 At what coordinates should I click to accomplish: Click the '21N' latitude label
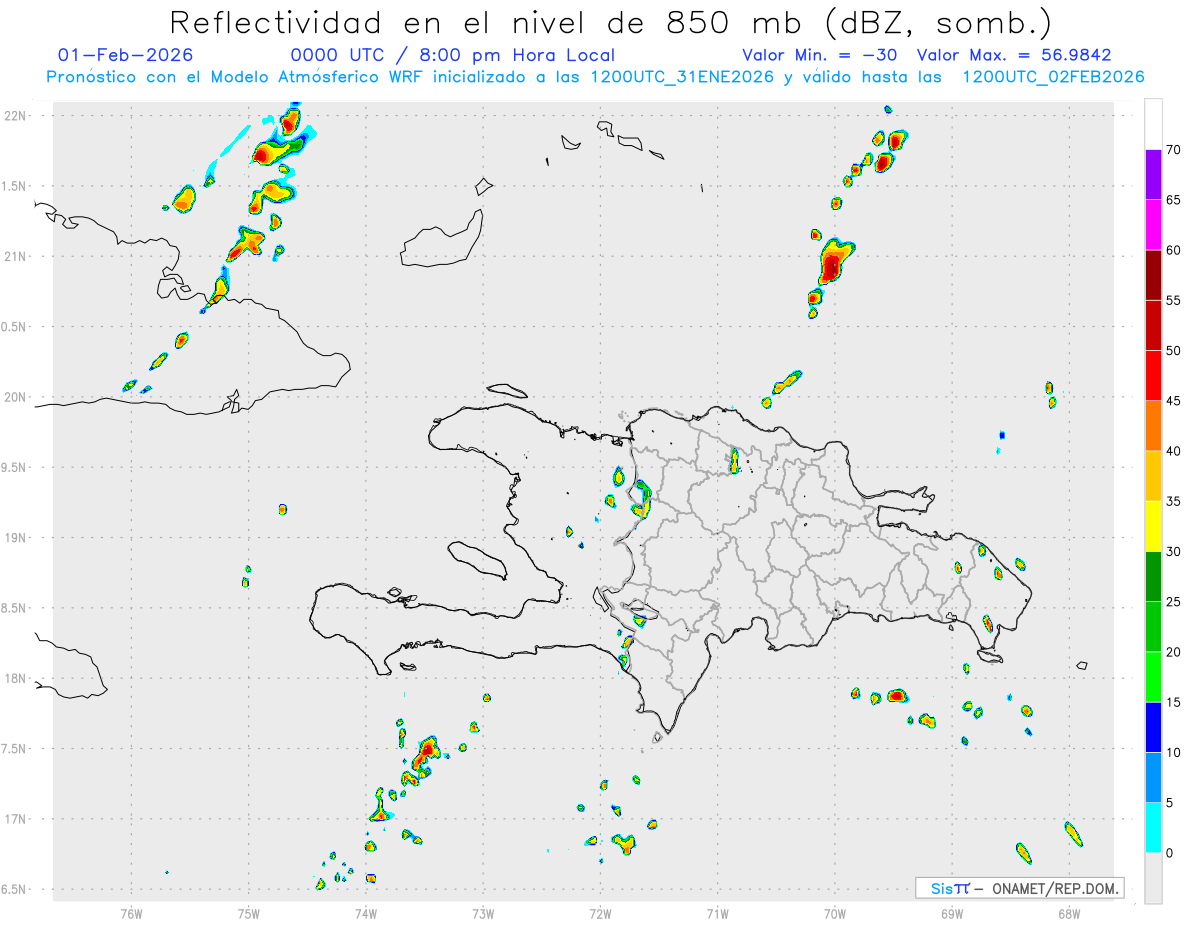(x=15, y=256)
